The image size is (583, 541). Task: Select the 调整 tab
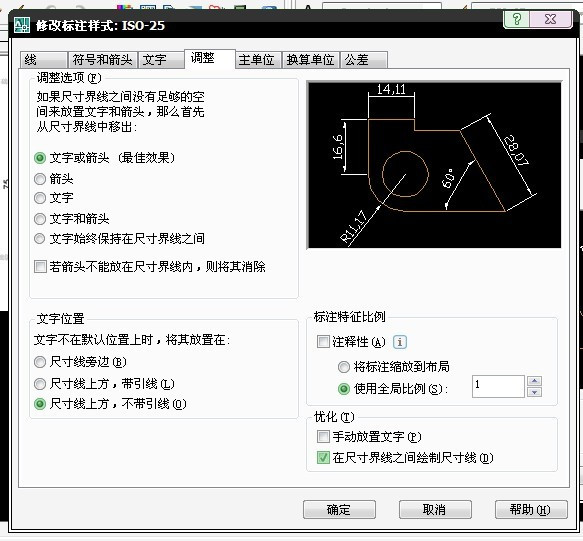point(210,58)
